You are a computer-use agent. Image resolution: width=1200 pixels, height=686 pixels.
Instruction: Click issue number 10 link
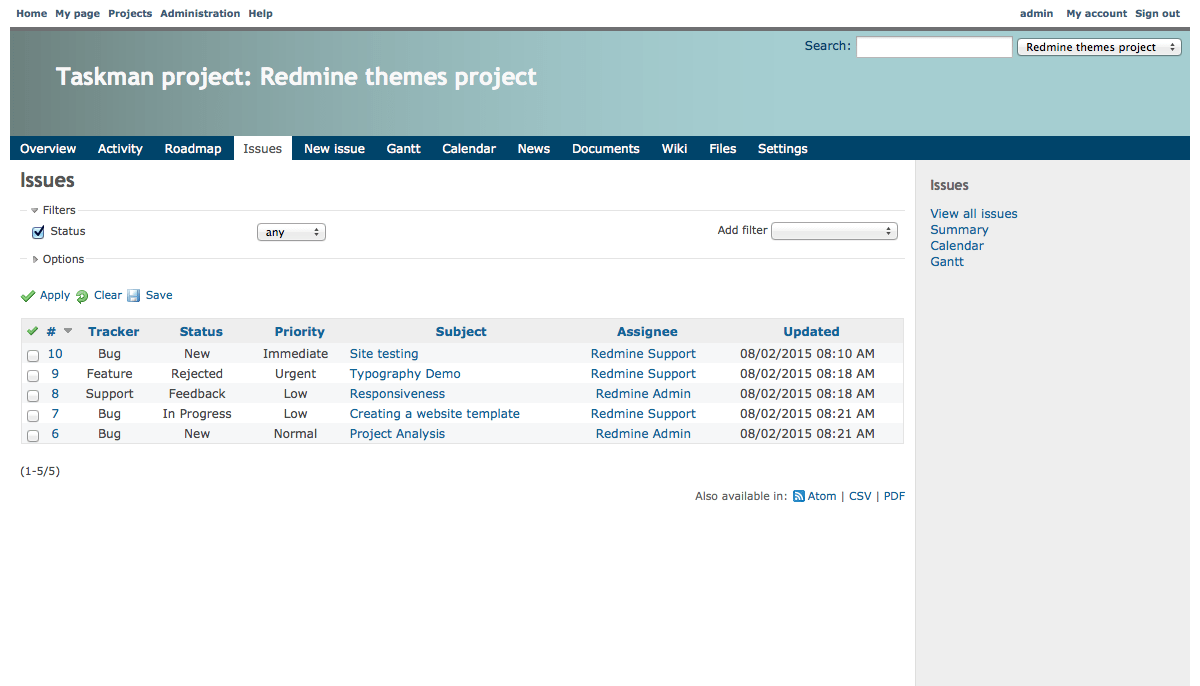[55, 354]
